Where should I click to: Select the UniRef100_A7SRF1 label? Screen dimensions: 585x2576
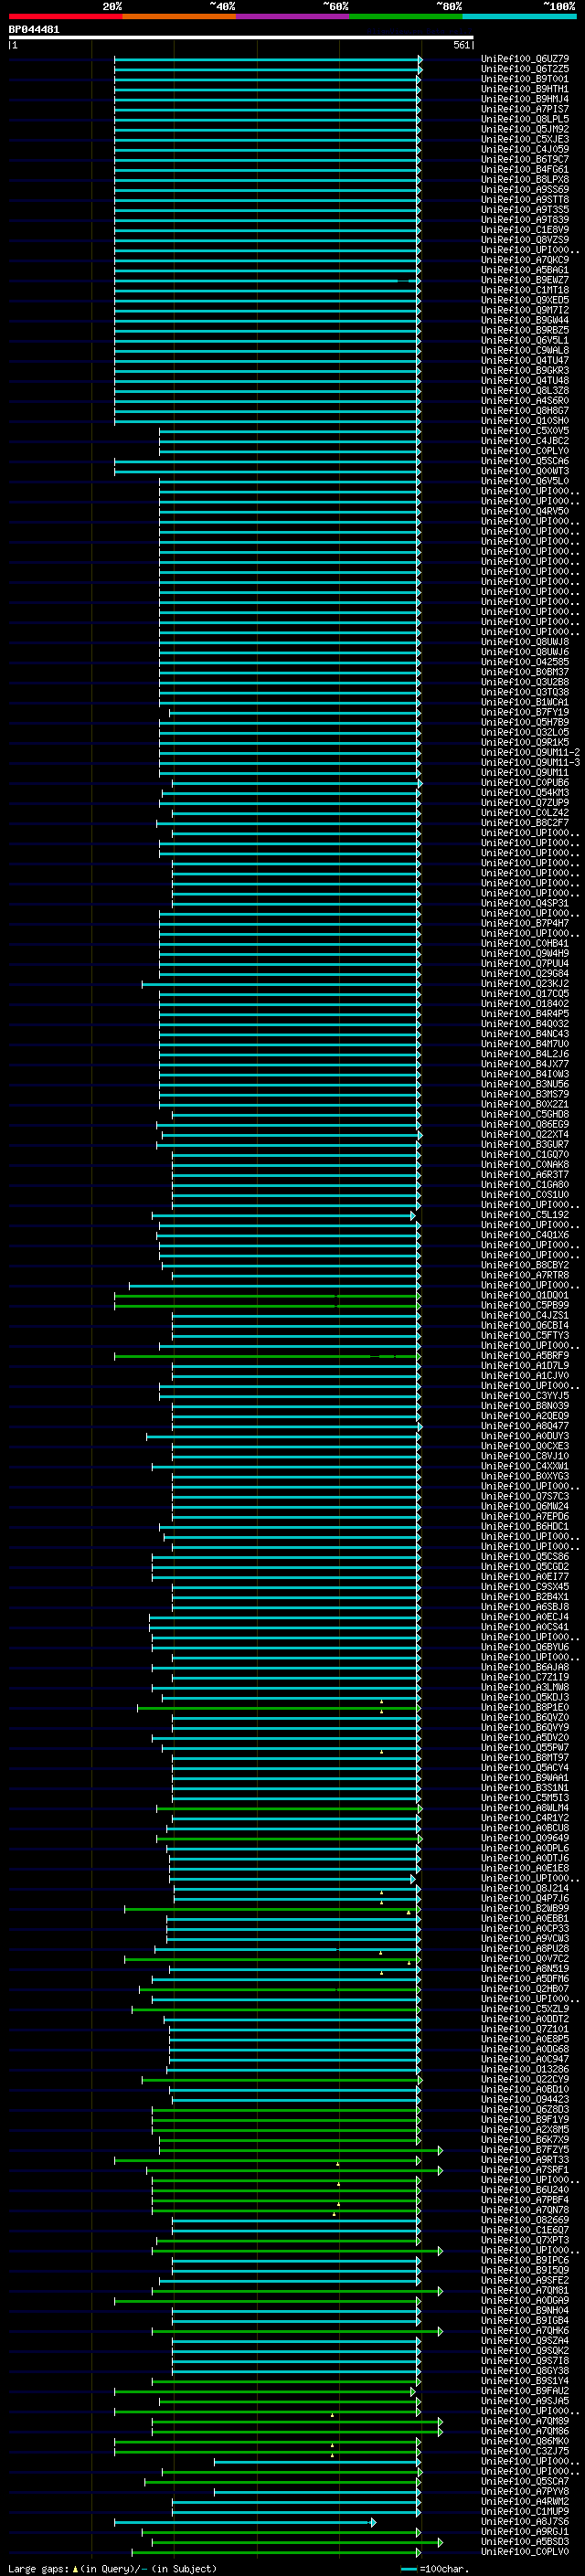pyautogui.click(x=525, y=2169)
